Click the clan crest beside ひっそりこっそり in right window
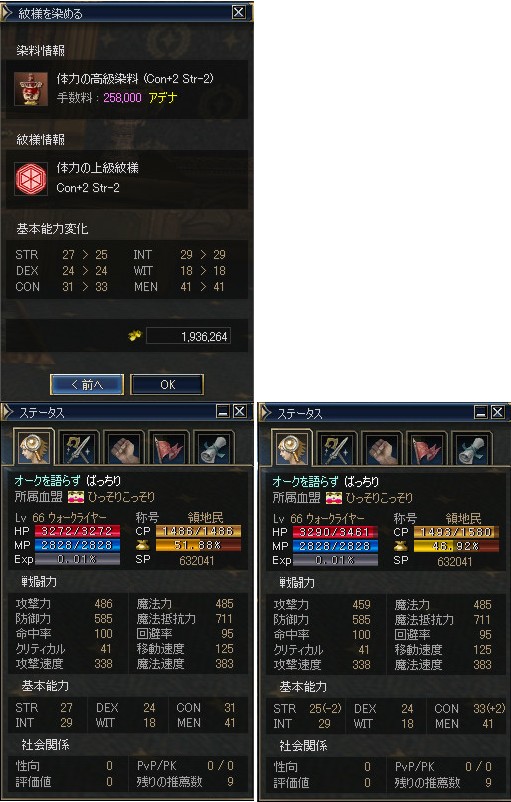This screenshot has height=802, width=511. 334,498
